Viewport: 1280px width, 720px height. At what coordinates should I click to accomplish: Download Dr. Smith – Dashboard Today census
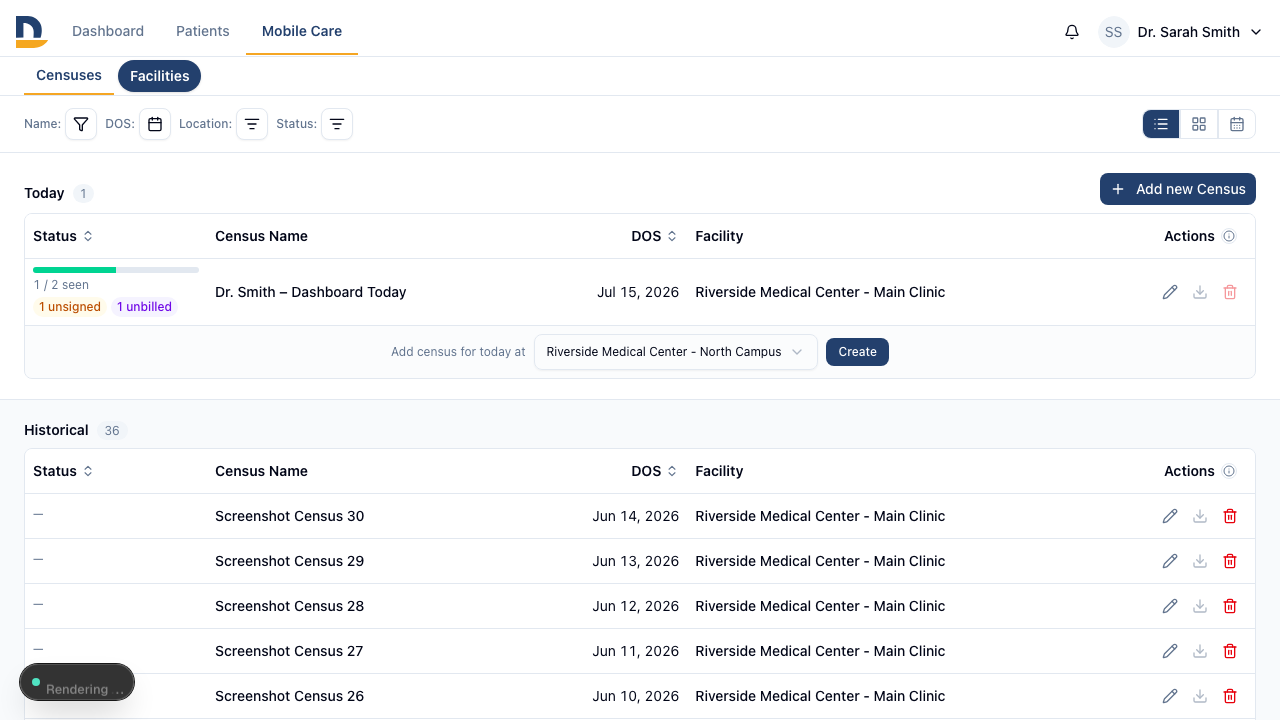pos(1200,292)
